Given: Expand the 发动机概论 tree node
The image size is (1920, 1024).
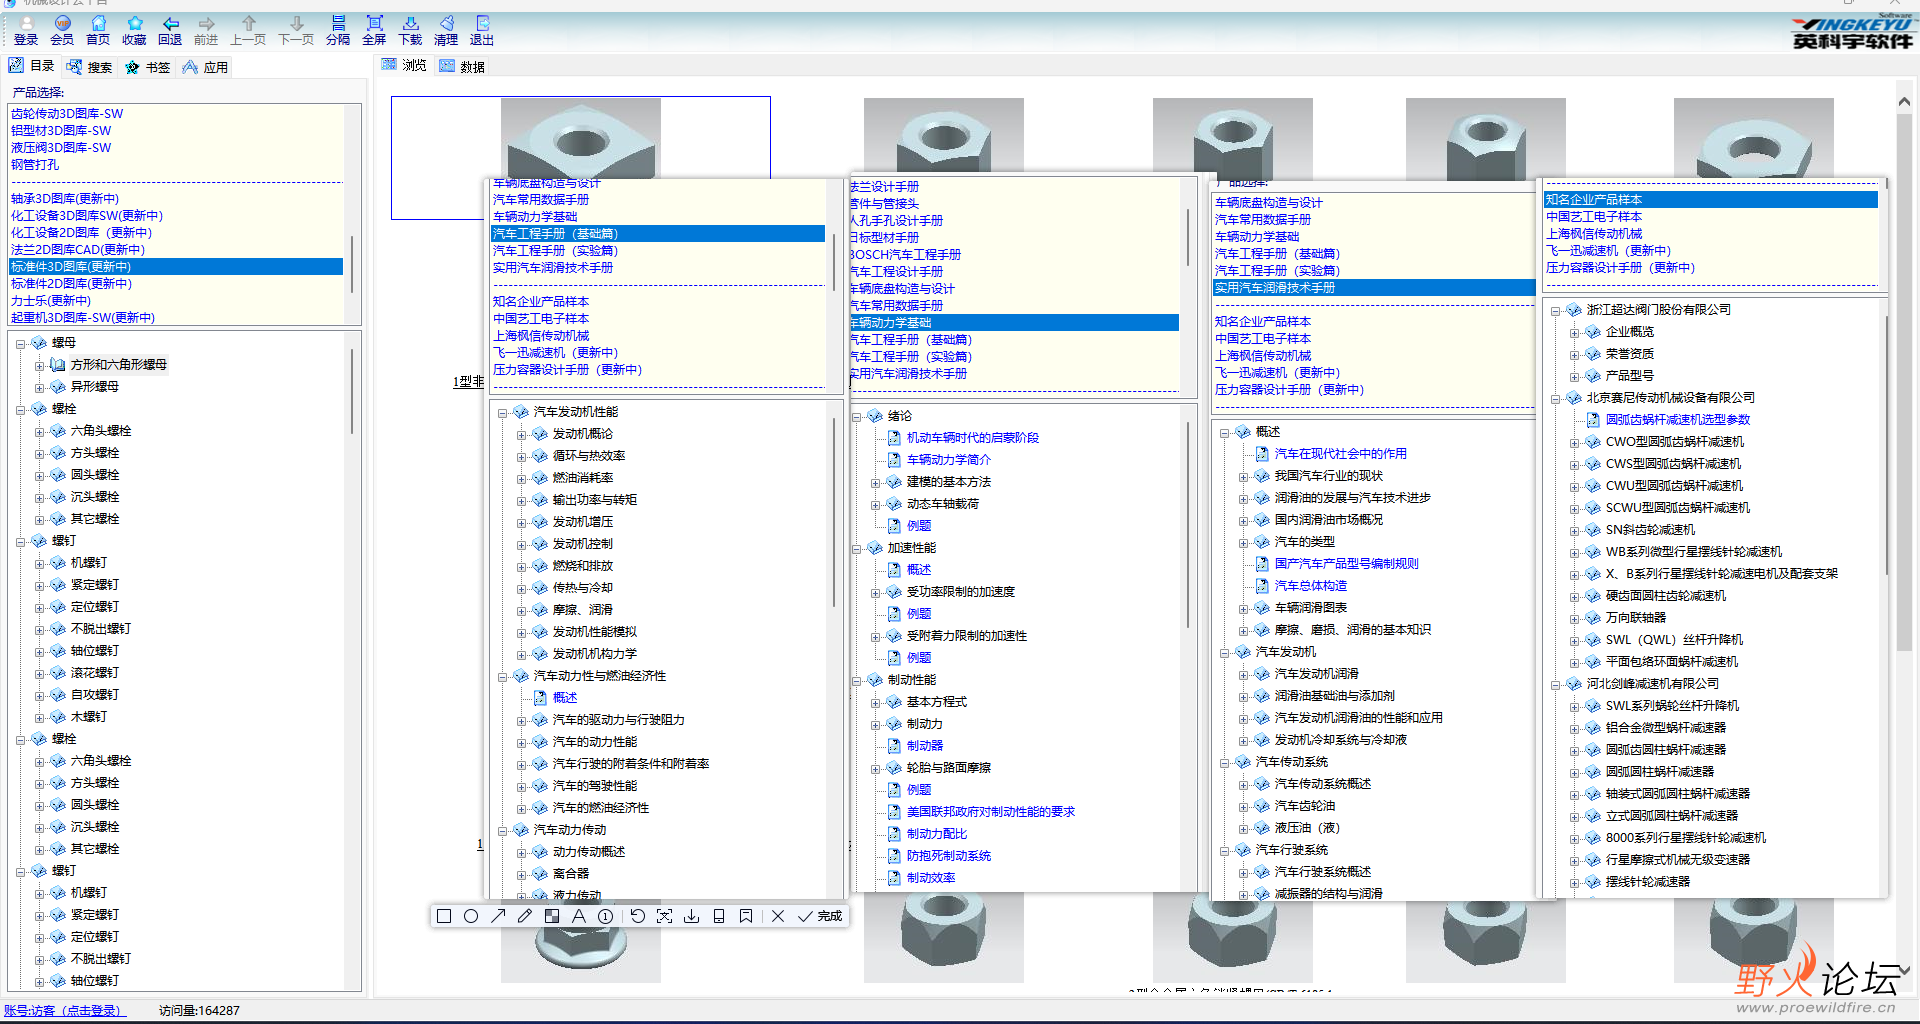Looking at the screenshot, I should (x=521, y=434).
